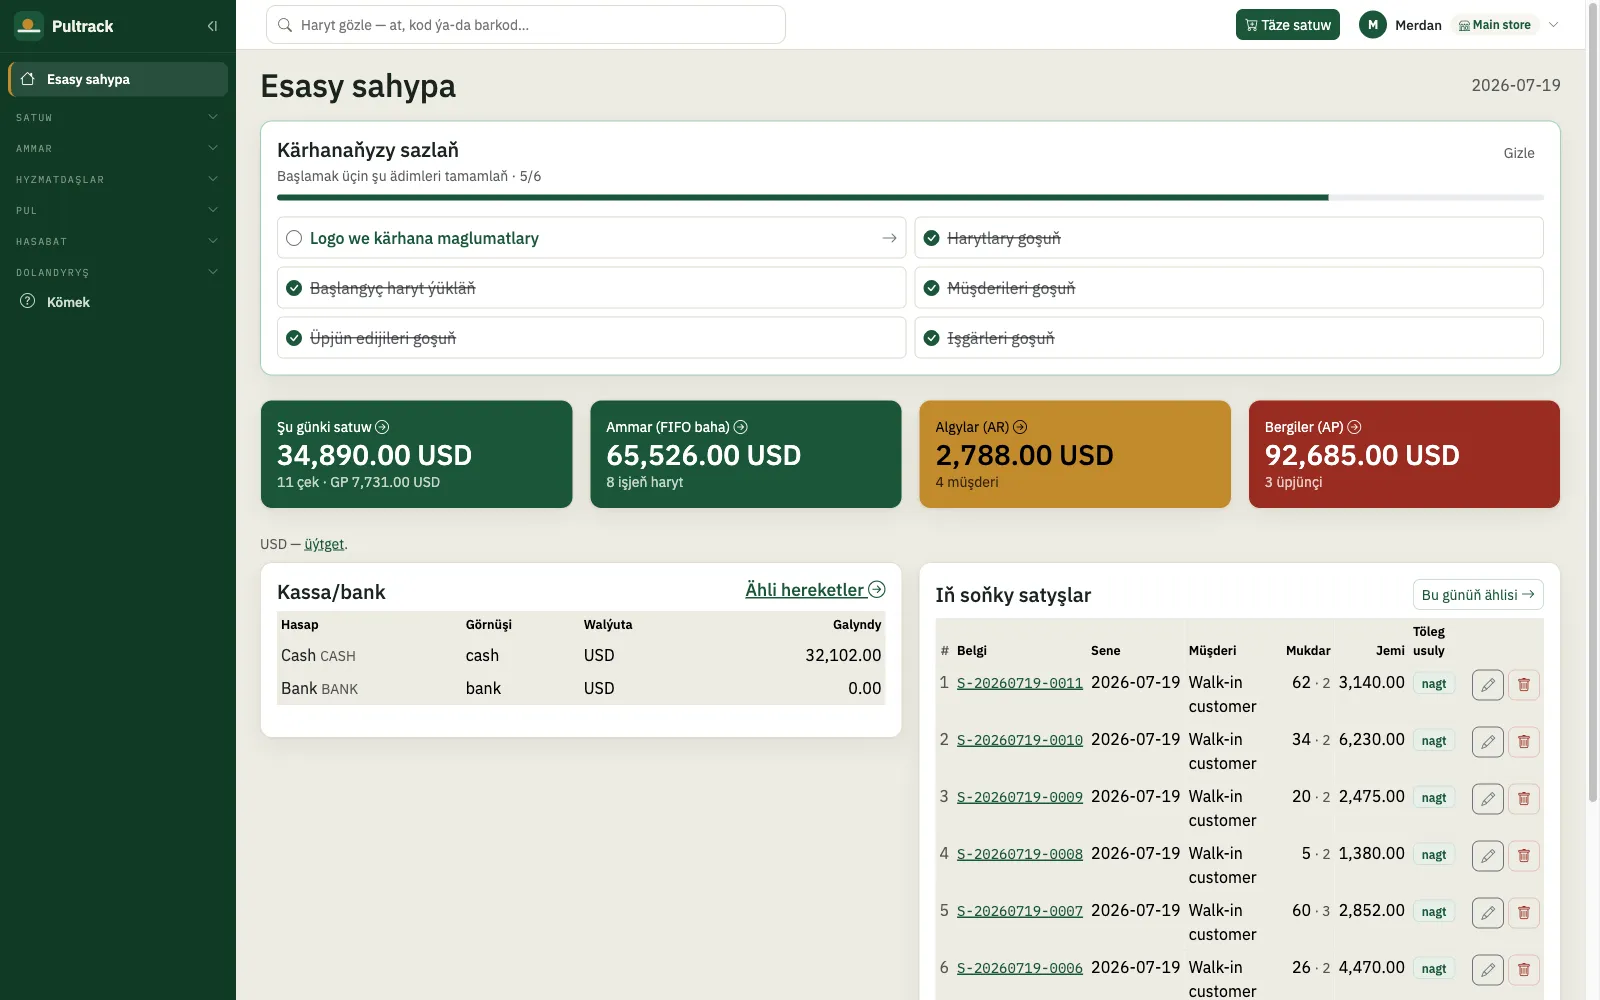1600x1000 pixels.
Task: Edit sale S-20260719-0007 with the pencil icon
Action: 1488,913
